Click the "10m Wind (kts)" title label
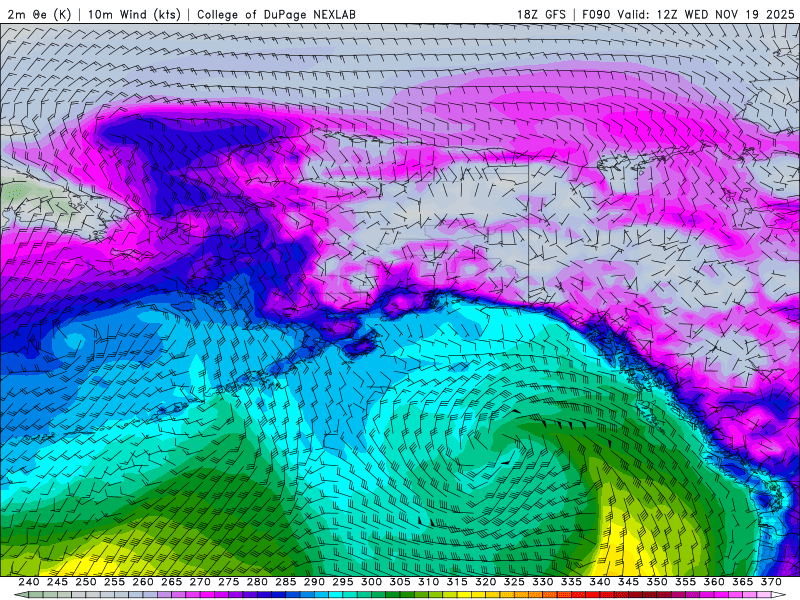Image resolution: width=800 pixels, height=600 pixels. [134, 14]
